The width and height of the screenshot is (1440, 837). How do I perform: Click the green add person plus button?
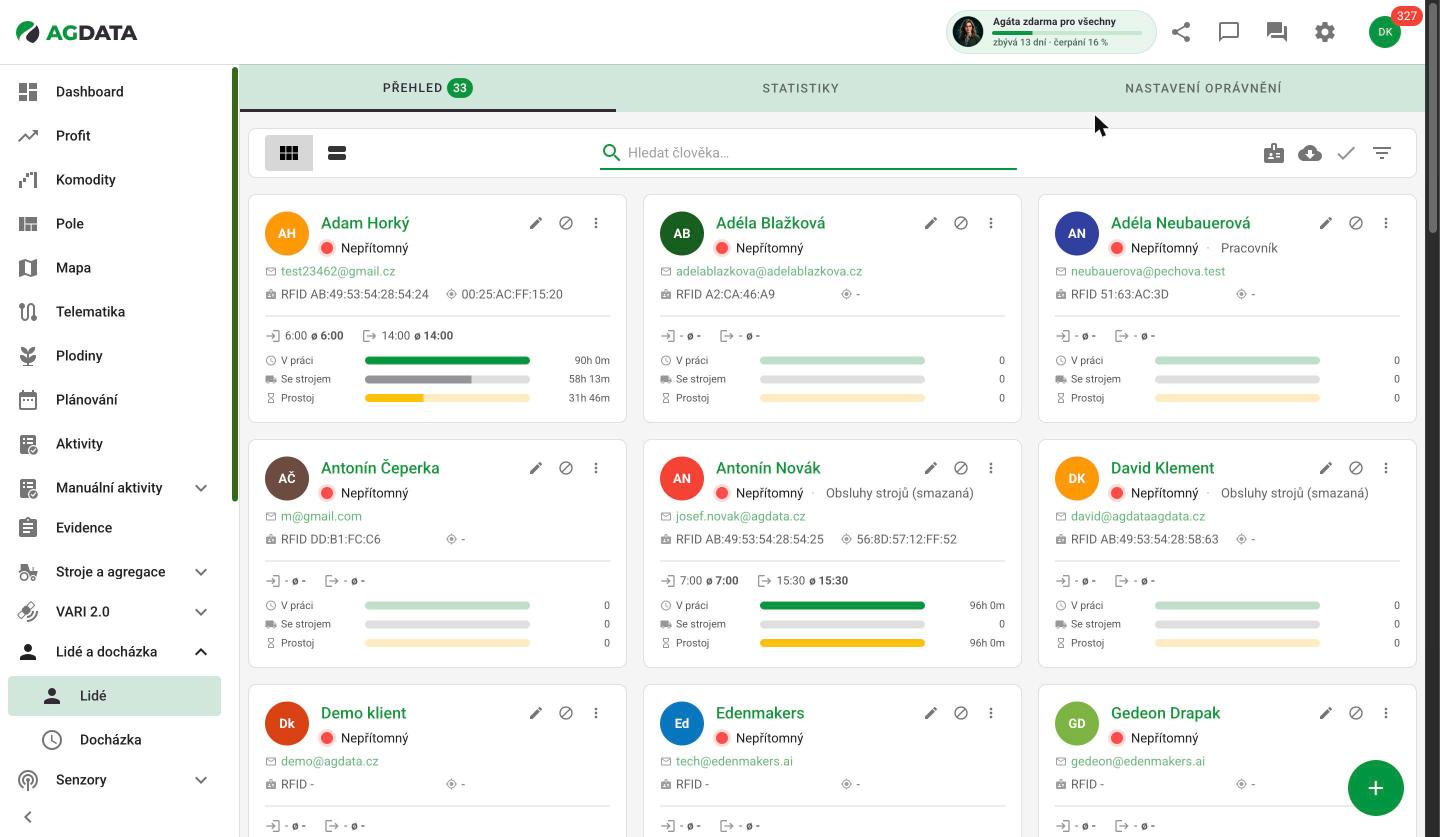pos(1376,788)
